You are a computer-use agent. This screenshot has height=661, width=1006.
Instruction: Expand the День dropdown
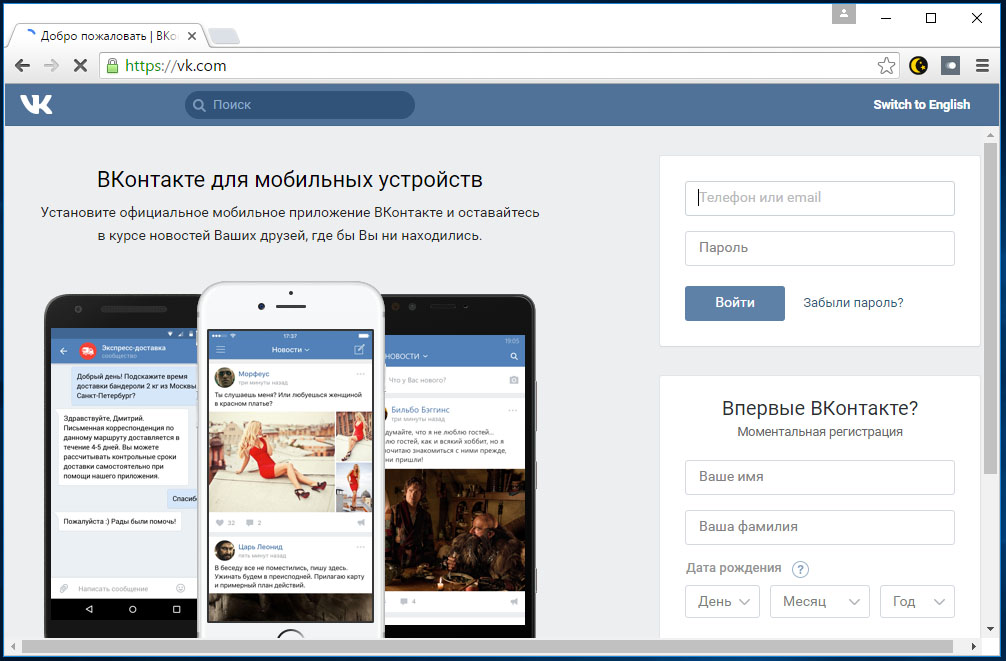[722, 601]
